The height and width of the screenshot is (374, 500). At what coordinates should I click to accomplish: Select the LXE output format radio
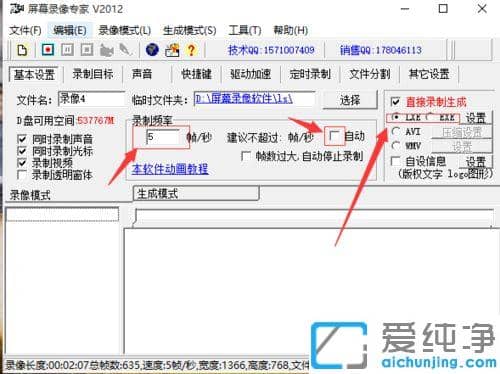pyautogui.click(x=396, y=117)
